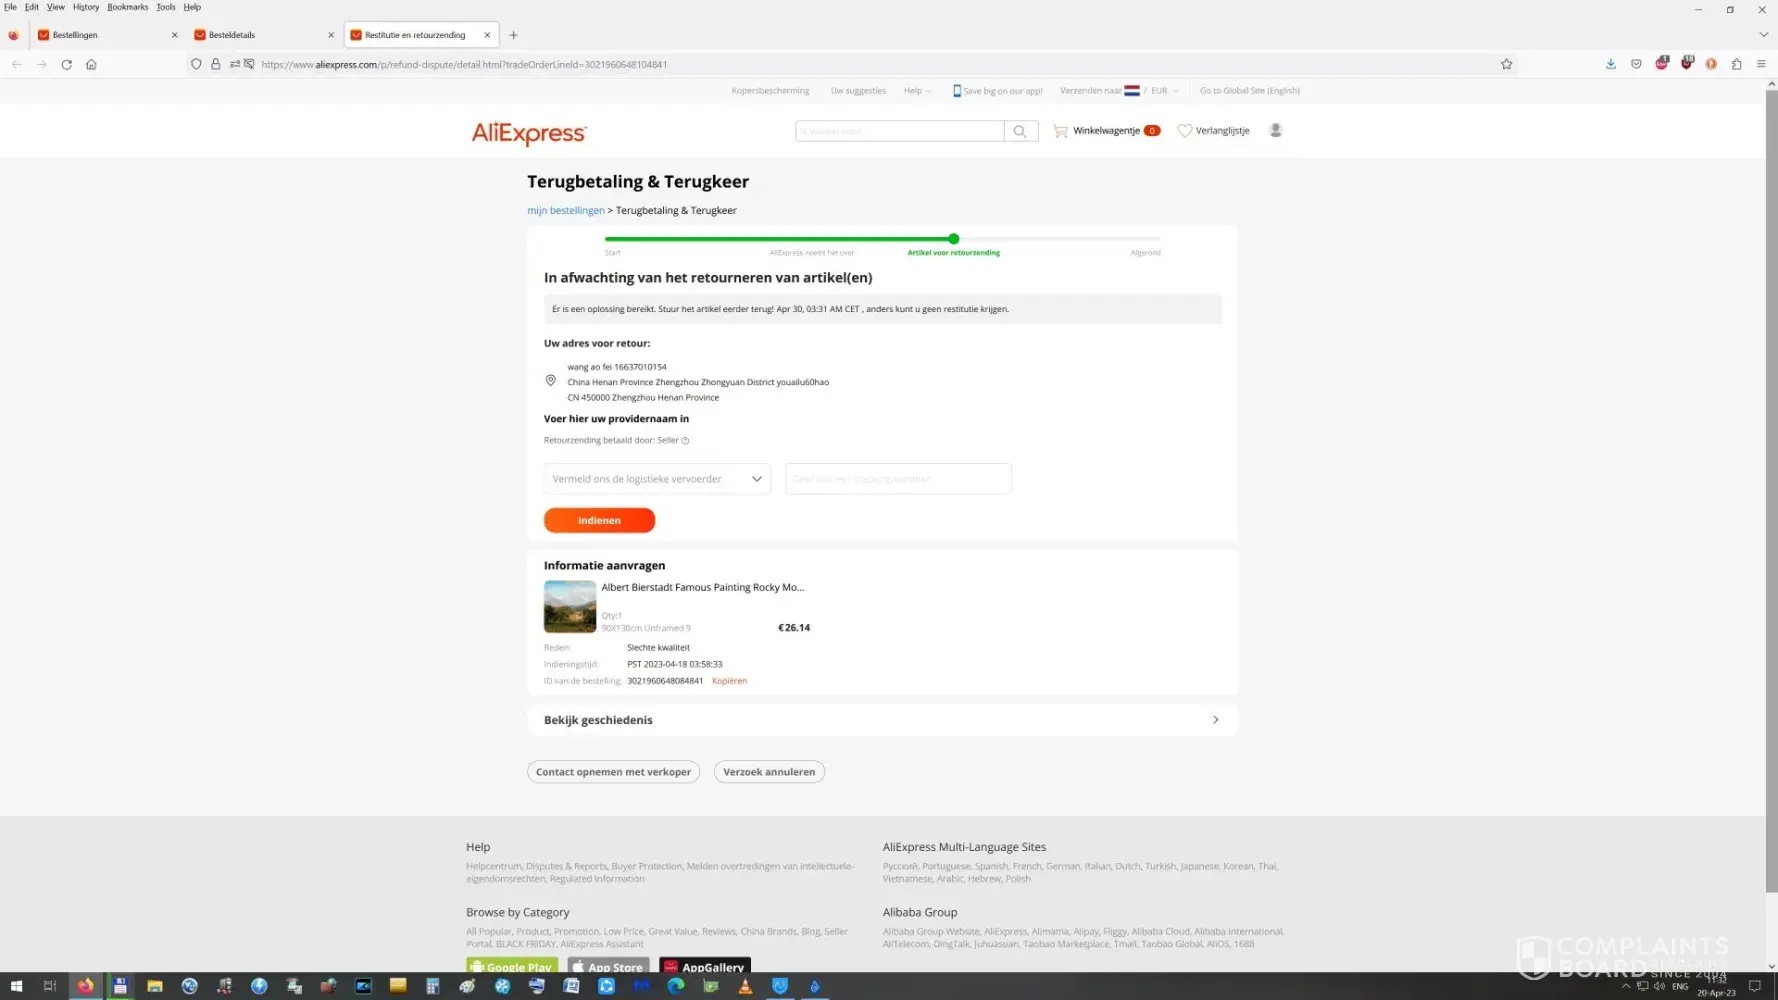Open the Verlanglijstje wish list
Viewport: 1778px width, 1000px height.
[1214, 131]
